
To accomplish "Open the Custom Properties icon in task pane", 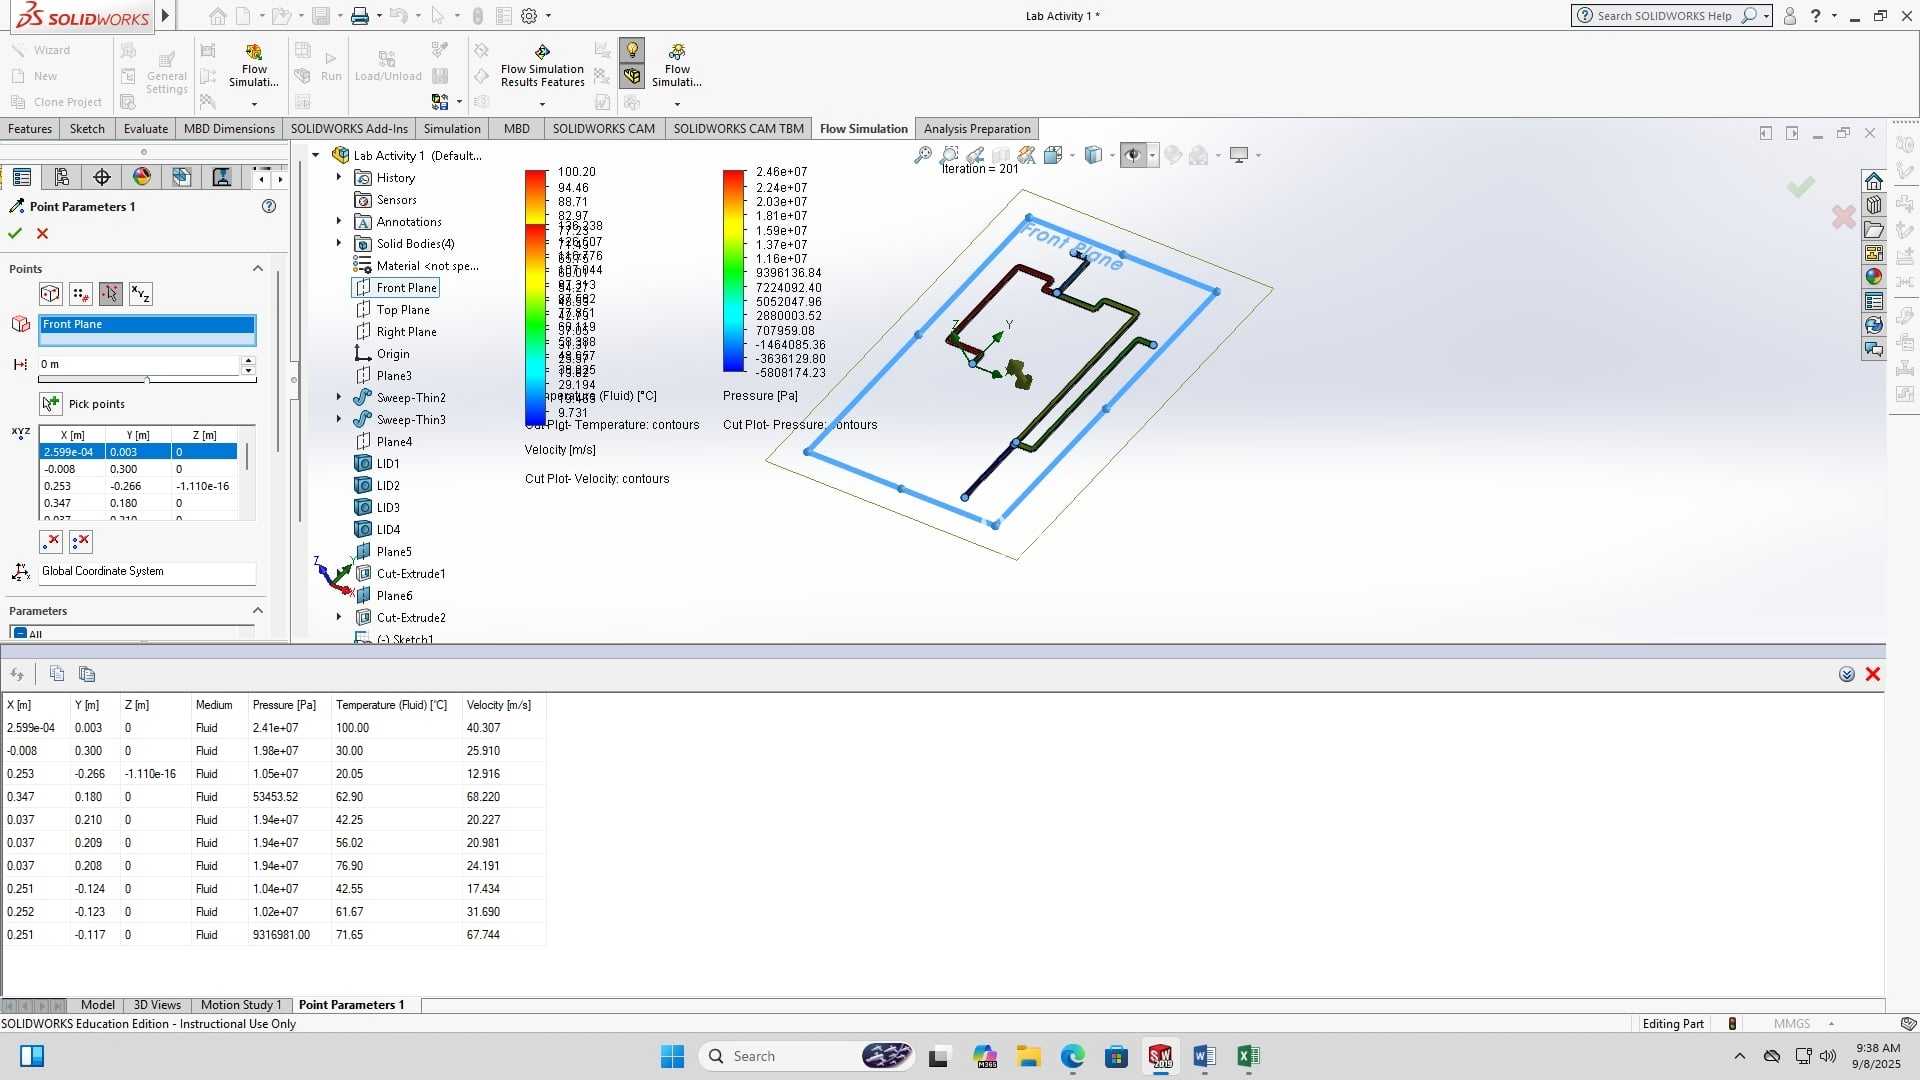I will coord(1874,301).
